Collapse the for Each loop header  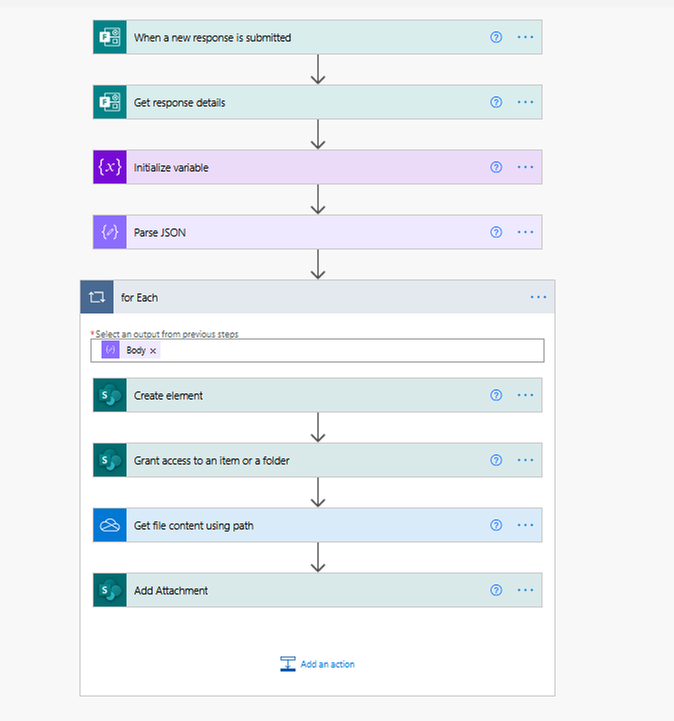(300, 297)
